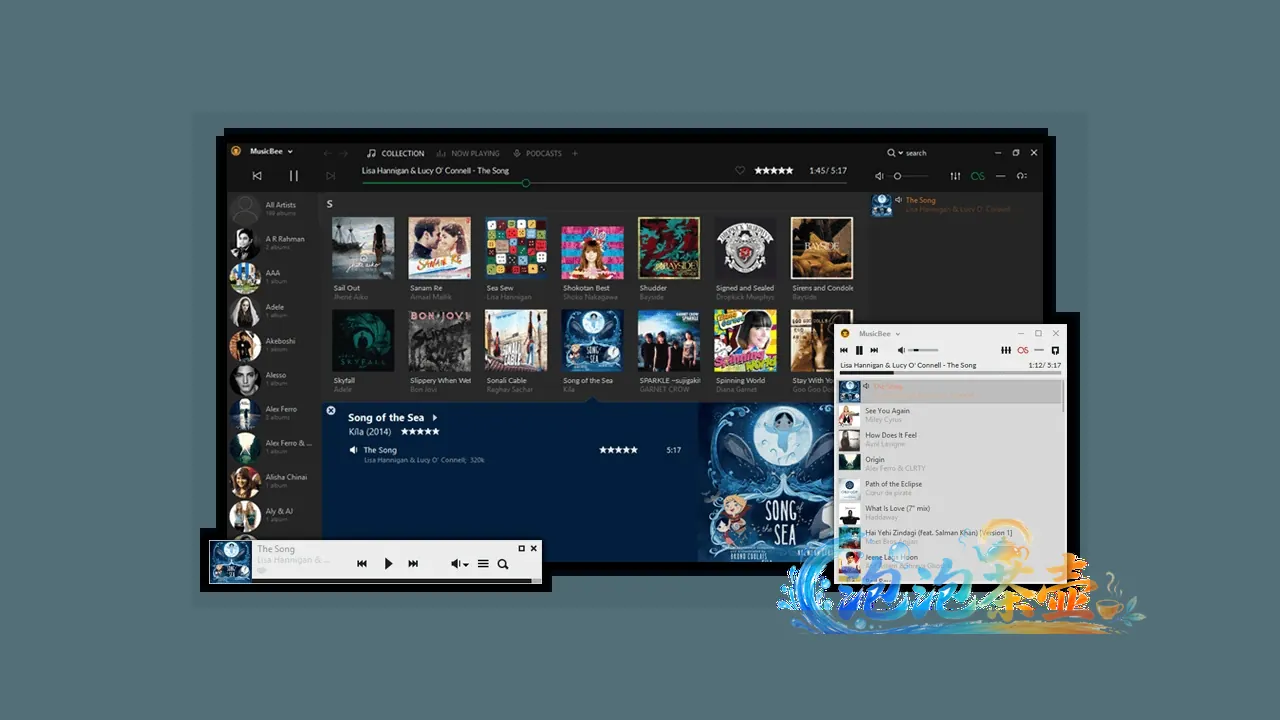
Task: Rate the Kíla (2014) album stars
Action: 420,432
